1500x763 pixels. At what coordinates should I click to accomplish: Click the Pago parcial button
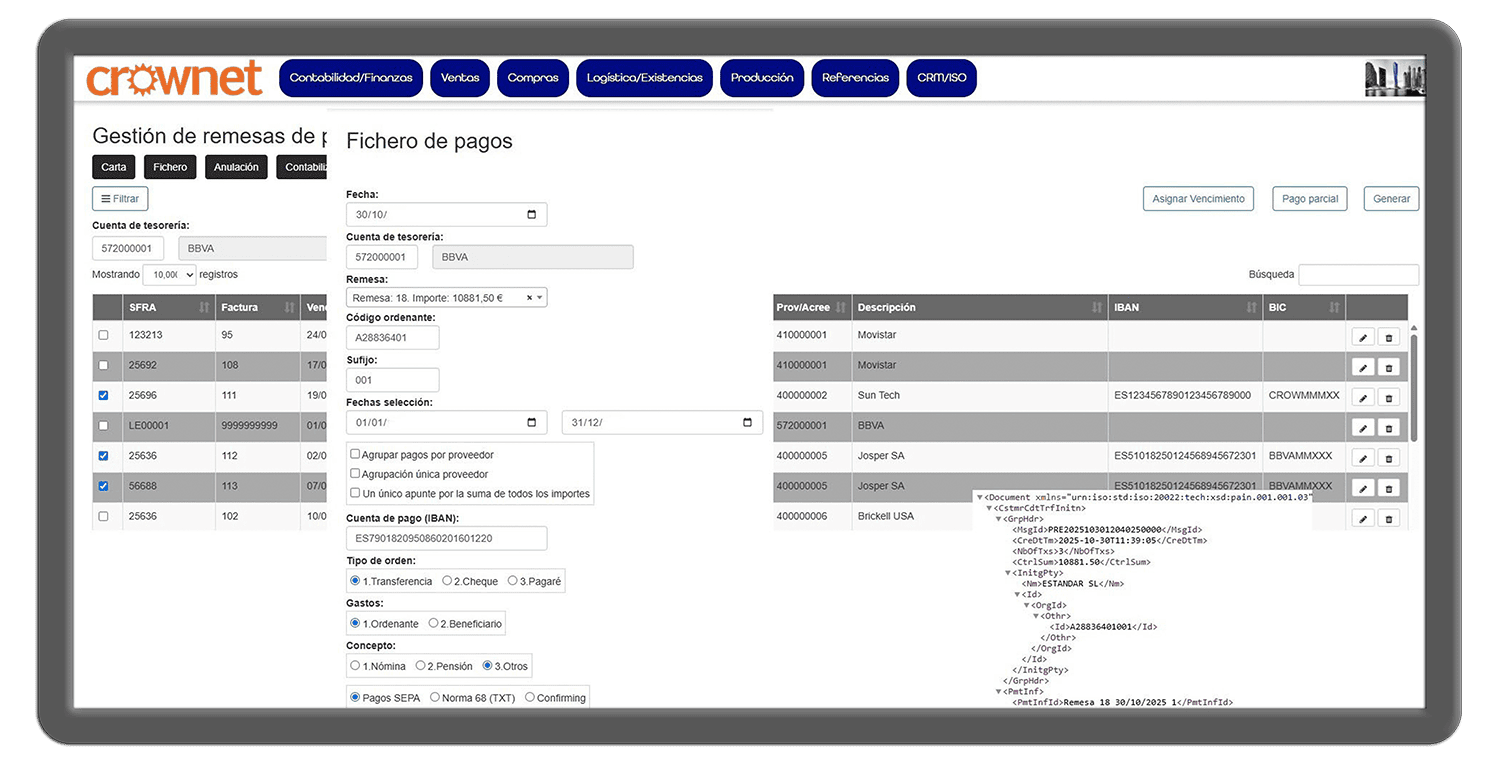1309,199
